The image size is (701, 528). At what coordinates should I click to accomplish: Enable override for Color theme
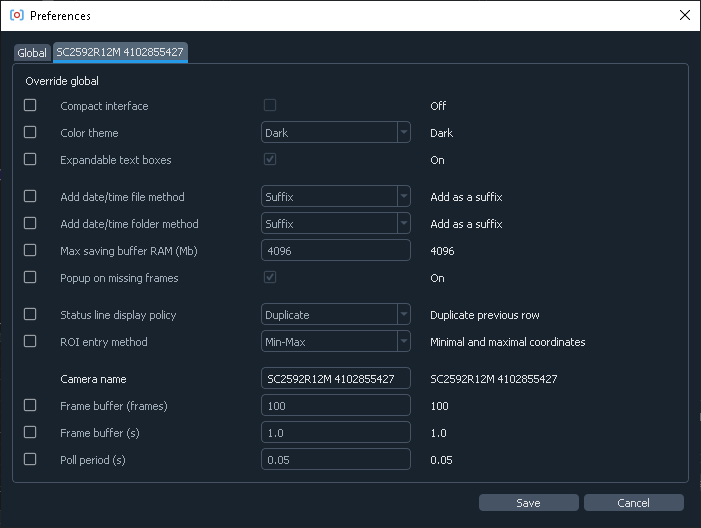coord(30,132)
